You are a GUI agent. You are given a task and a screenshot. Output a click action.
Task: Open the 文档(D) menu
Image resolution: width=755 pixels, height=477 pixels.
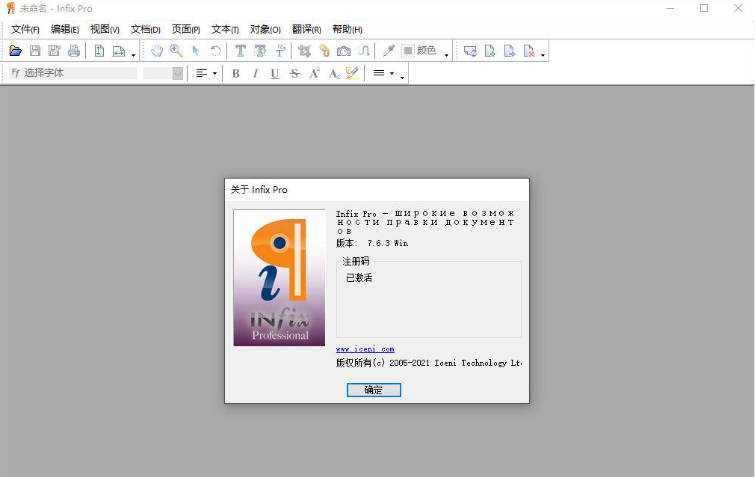145,29
